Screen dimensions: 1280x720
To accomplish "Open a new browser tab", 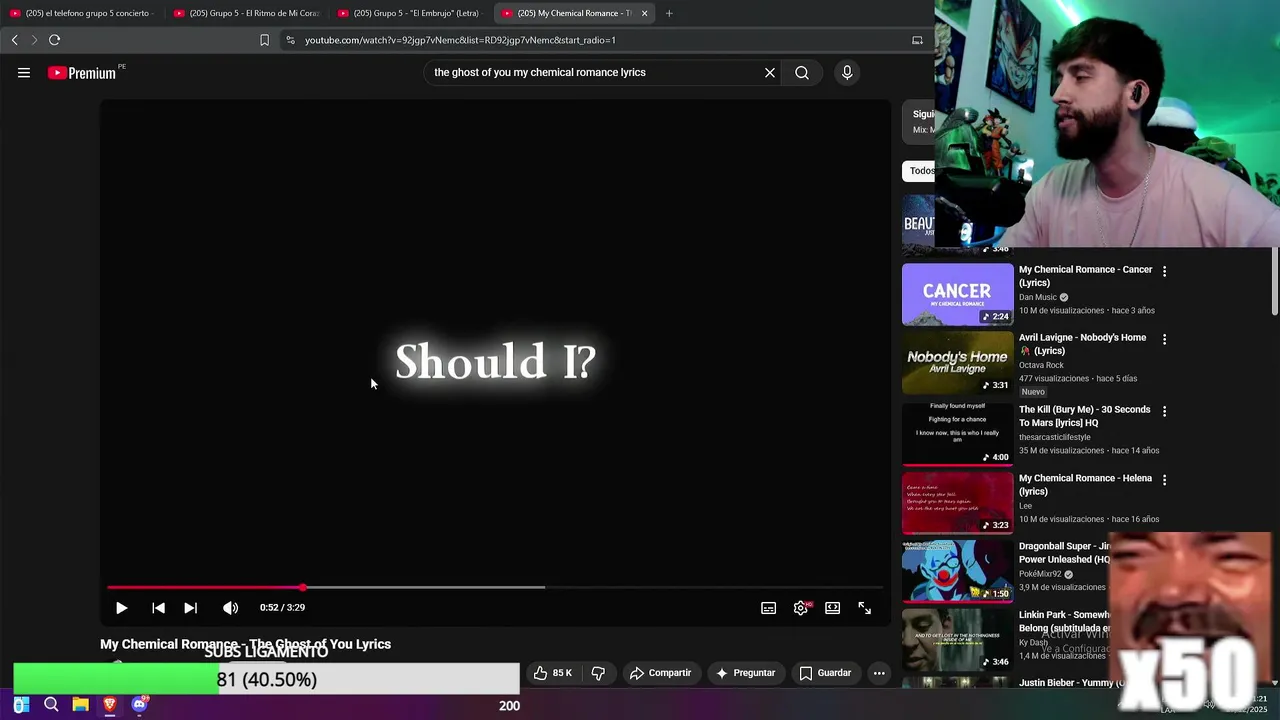I will 669,13.
